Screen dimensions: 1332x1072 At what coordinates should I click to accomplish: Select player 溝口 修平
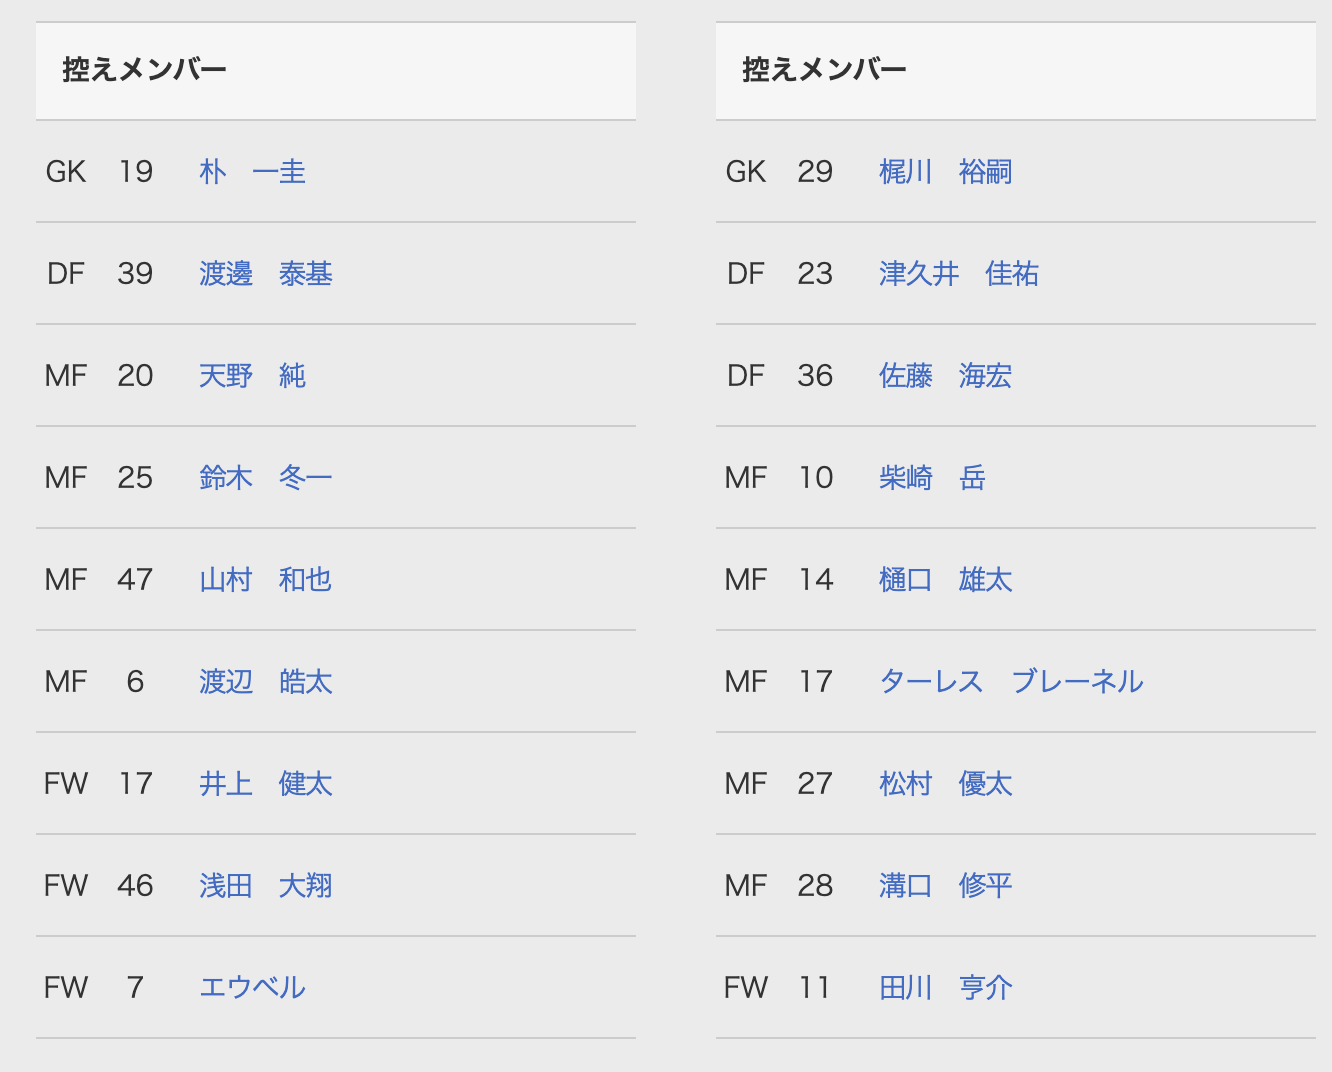tap(945, 886)
